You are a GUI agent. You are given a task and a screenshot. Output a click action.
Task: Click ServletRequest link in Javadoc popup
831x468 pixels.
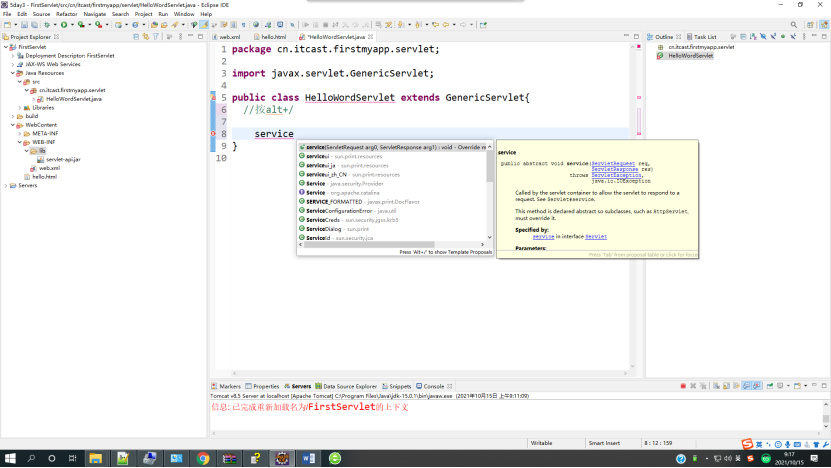point(613,163)
